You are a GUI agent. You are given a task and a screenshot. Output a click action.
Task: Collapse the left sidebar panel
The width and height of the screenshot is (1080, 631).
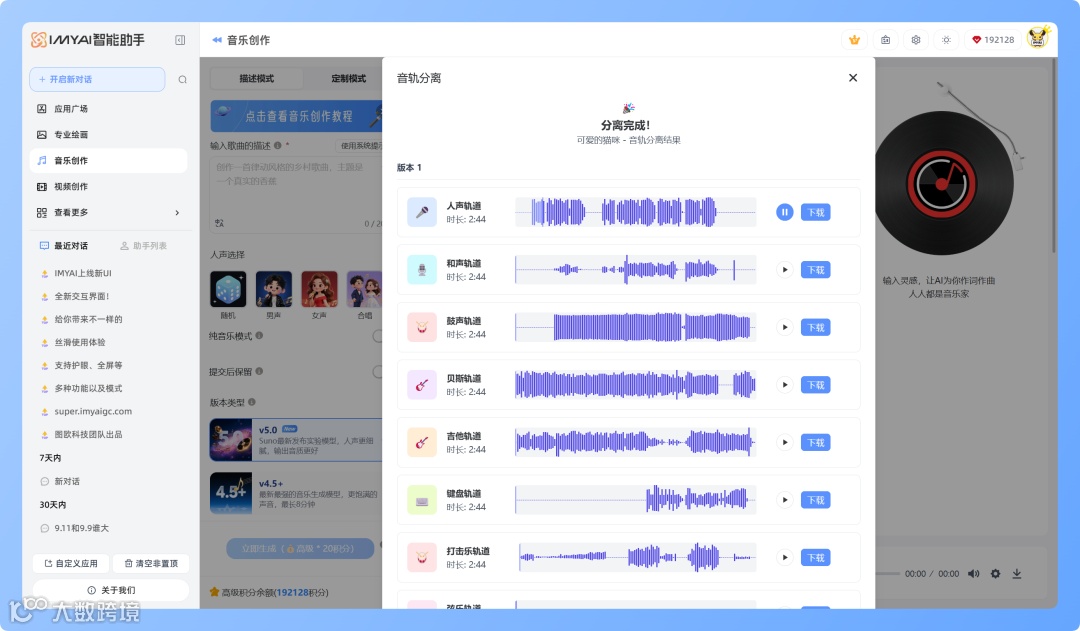180,40
